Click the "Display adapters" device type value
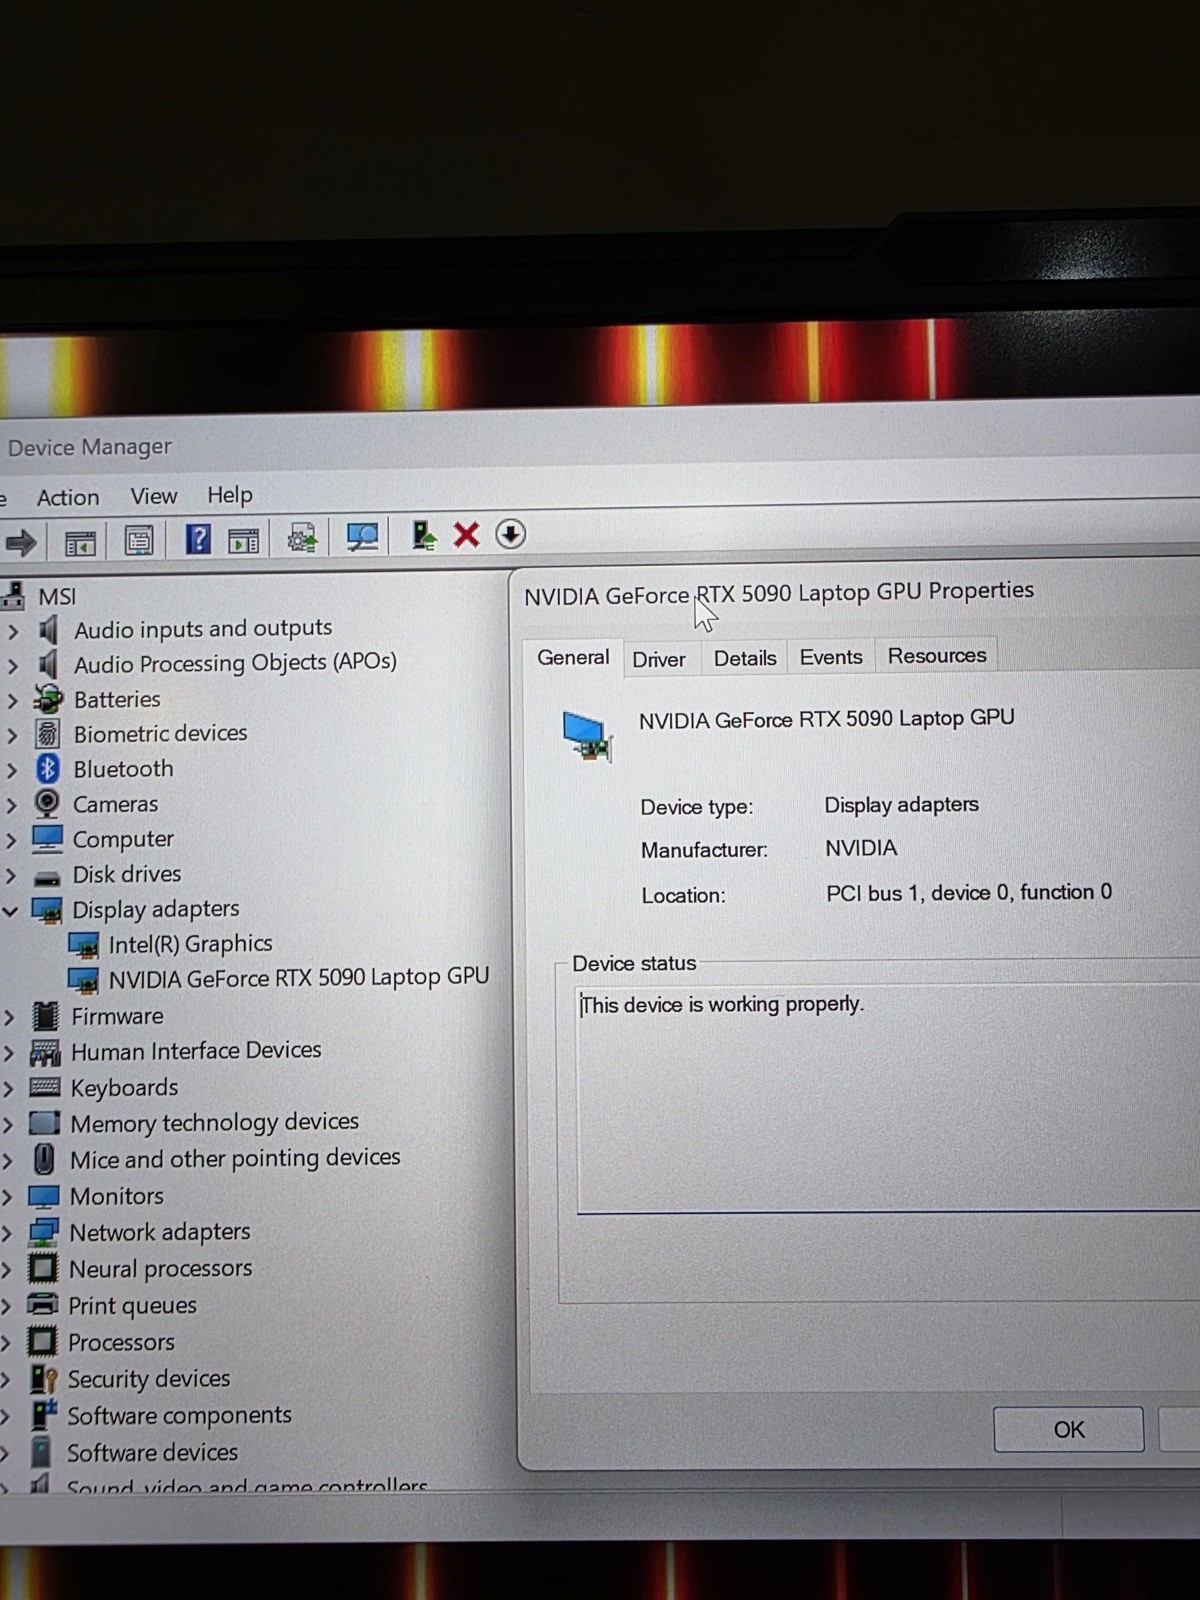The height and width of the screenshot is (1600, 1200). point(901,805)
